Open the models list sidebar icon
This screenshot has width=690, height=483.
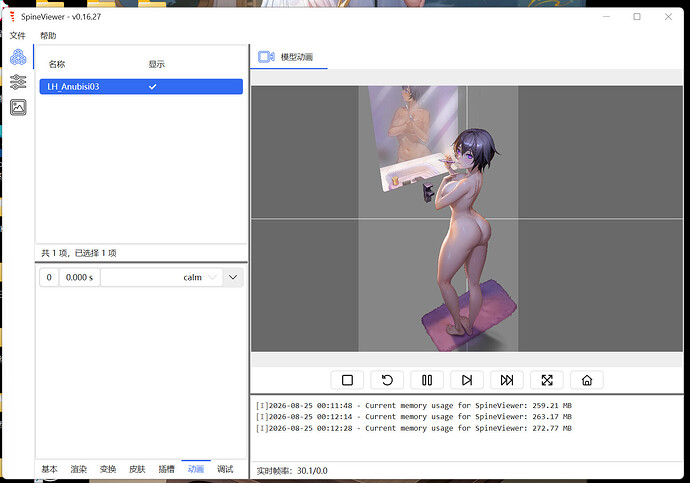18,57
